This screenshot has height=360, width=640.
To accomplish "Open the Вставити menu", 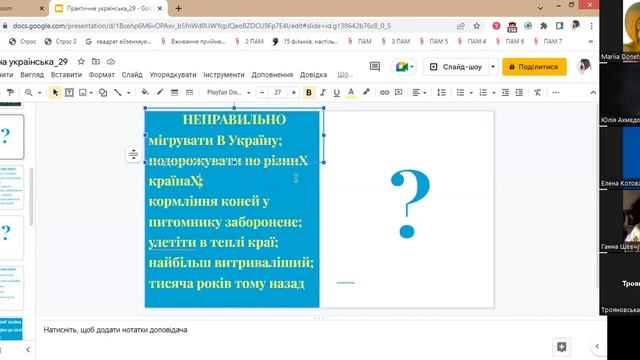I will click(x=66, y=75).
